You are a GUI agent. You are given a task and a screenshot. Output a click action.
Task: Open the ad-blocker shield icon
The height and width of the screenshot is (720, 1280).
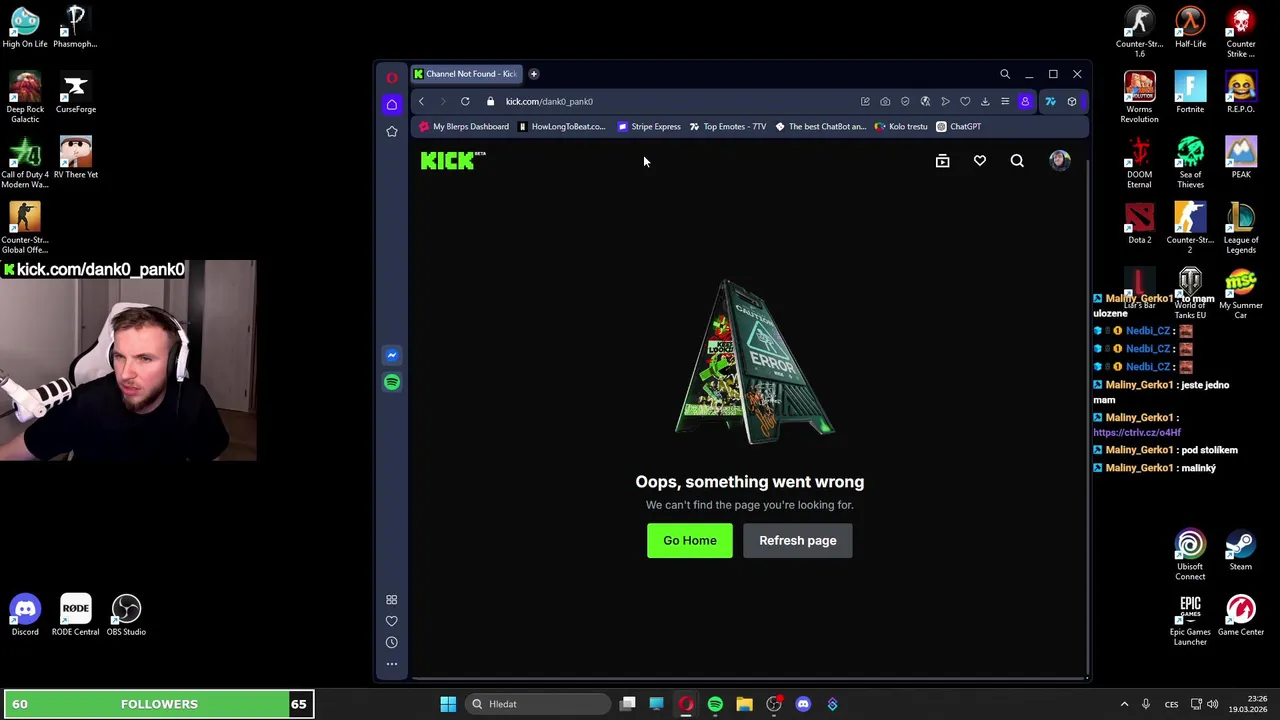[x=905, y=101]
